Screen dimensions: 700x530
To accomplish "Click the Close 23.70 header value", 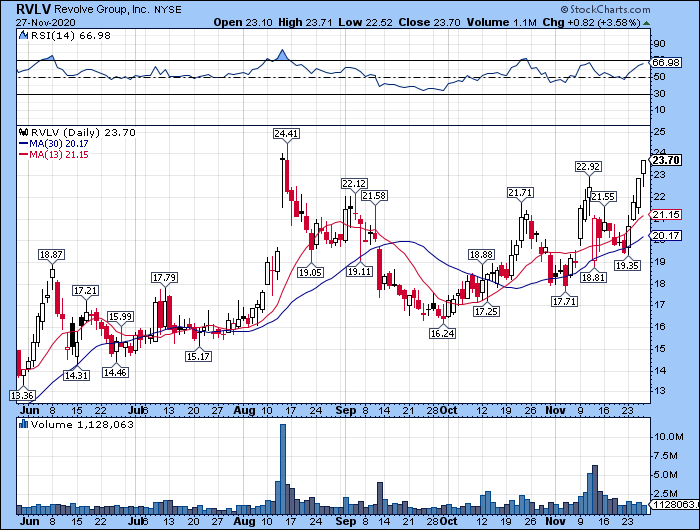I will click(x=429, y=22).
